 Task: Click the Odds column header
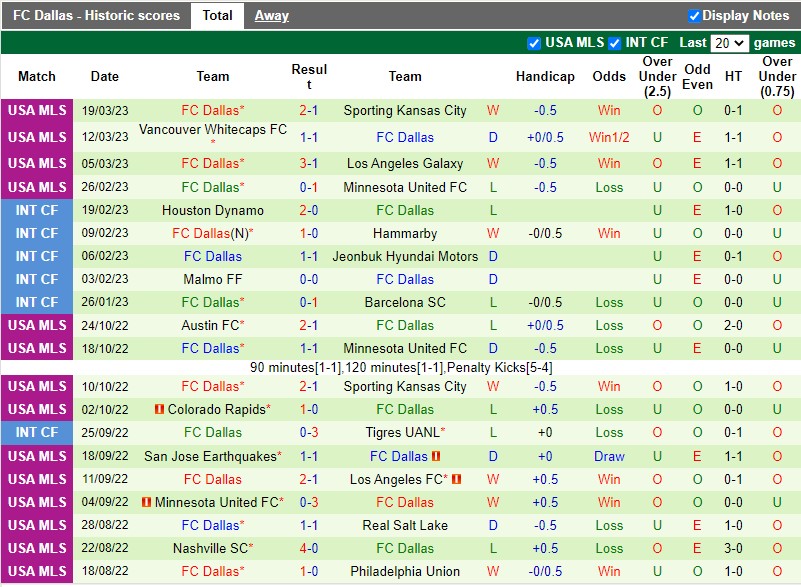click(609, 77)
